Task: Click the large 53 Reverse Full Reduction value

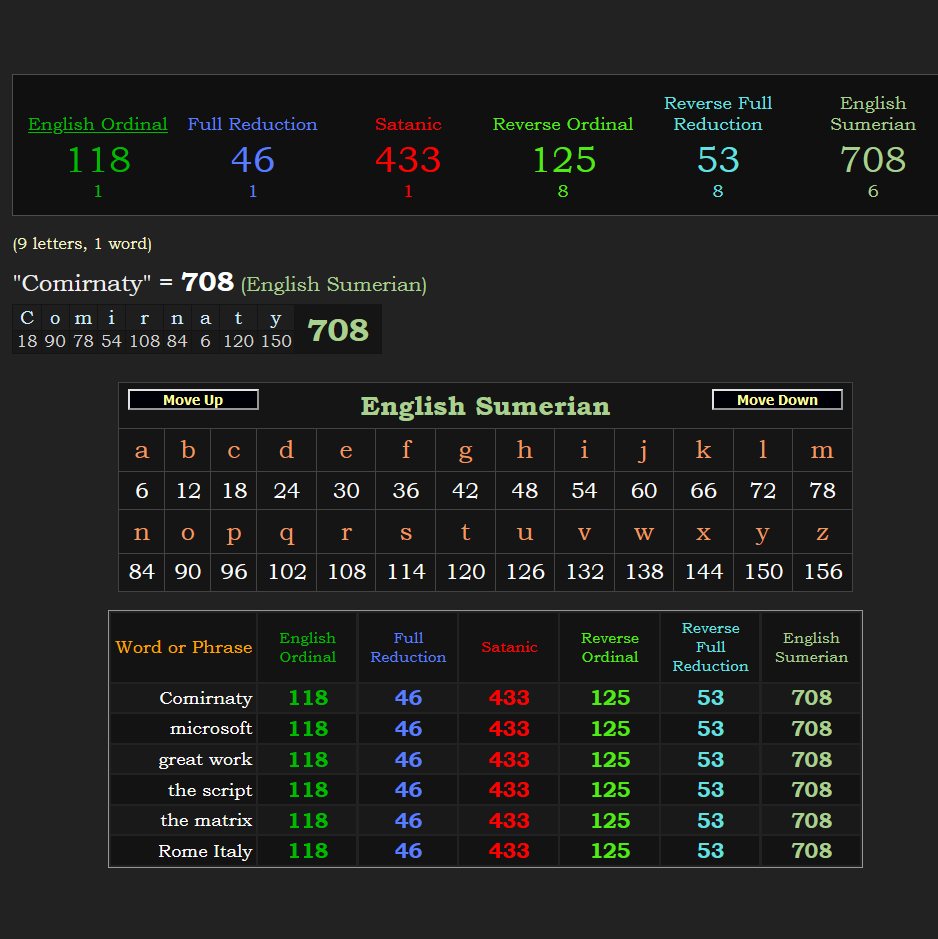Action: pos(718,160)
